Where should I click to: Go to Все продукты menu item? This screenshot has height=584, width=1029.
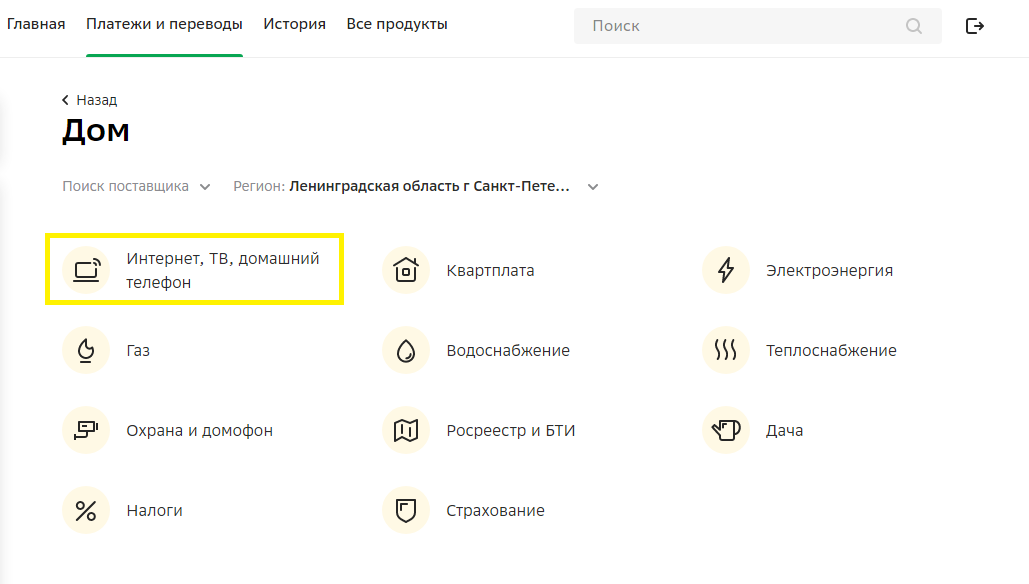[397, 24]
